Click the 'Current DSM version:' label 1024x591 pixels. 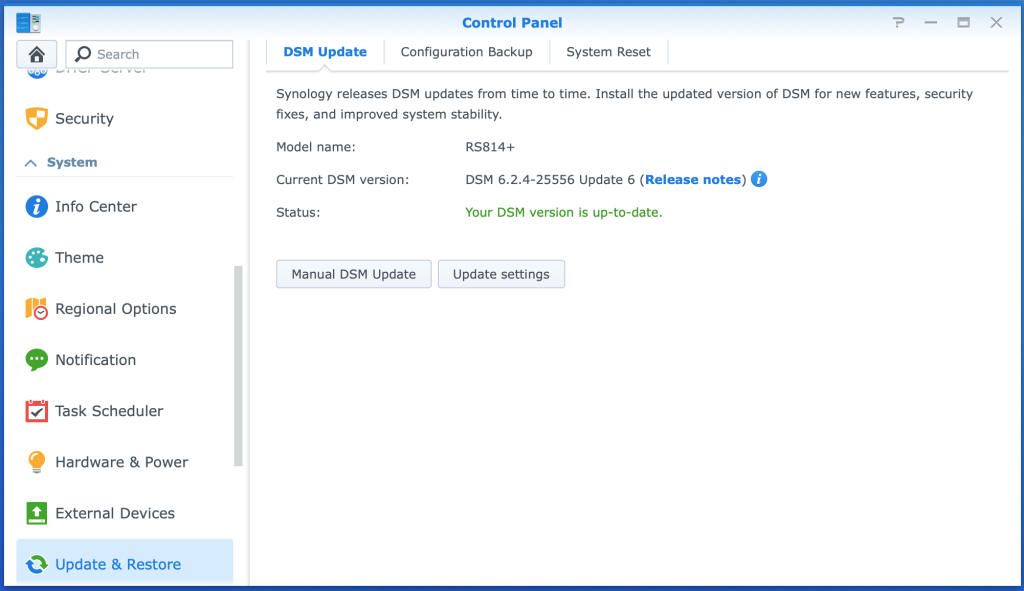(x=342, y=180)
